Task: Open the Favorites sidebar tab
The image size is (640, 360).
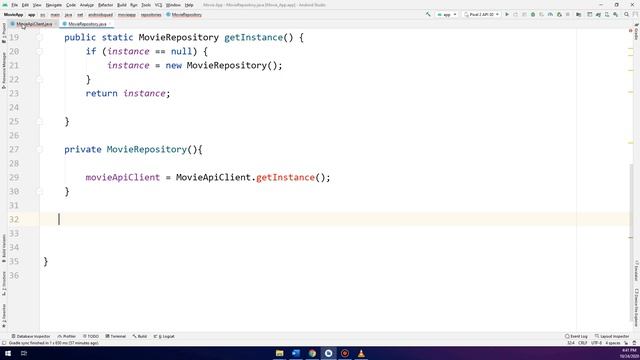Action: (4, 316)
